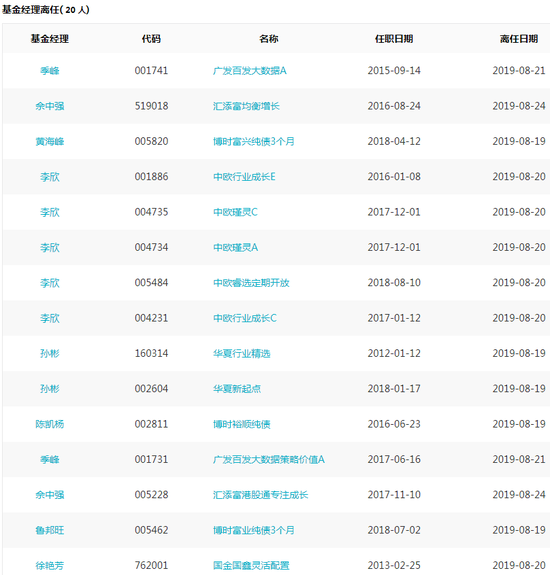Open manager 李欣 in the 001886 row
The image size is (550, 575).
click(x=50, y=177)
